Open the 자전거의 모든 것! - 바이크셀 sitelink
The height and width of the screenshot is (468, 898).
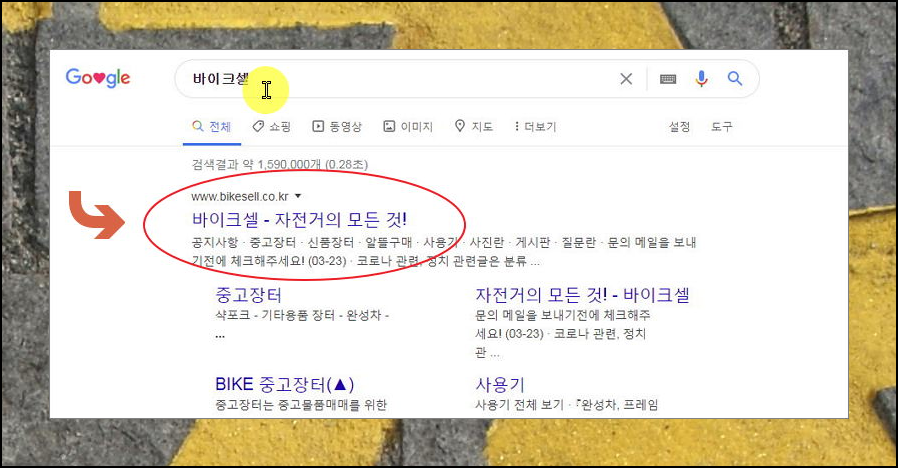tap(582, 295)
